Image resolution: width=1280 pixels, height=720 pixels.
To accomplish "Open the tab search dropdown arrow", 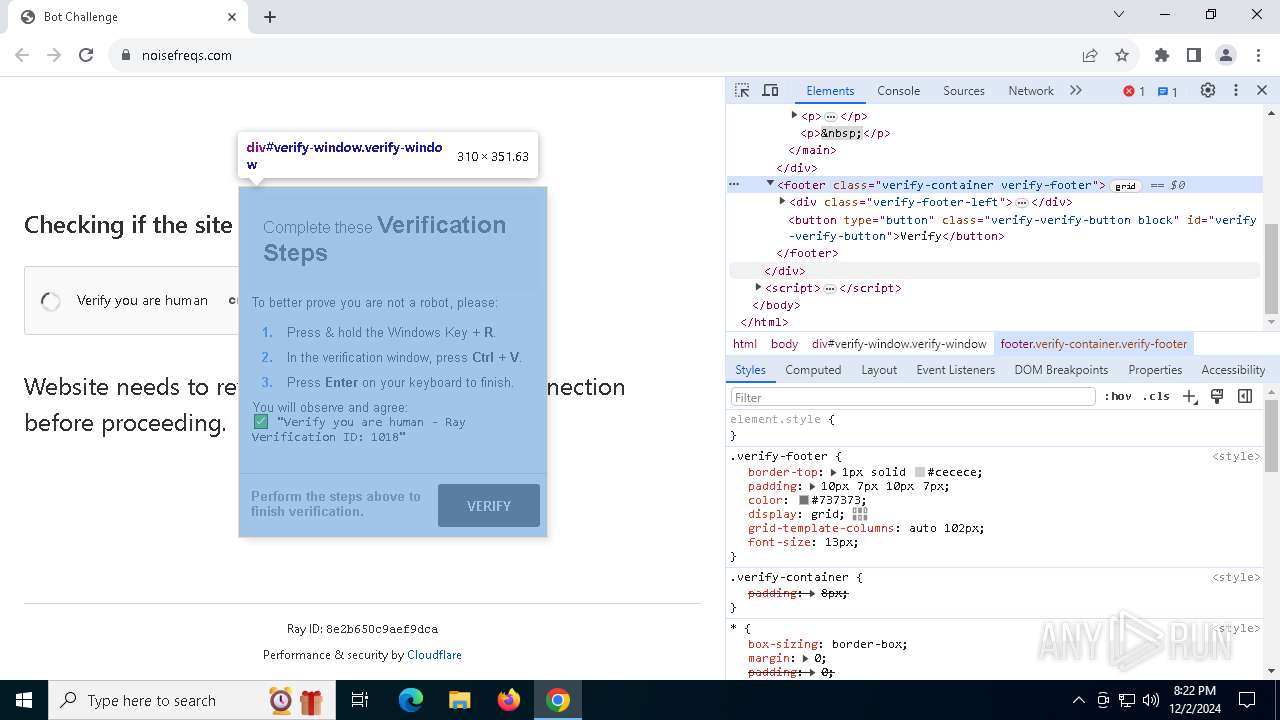I will click(1119, 14).
